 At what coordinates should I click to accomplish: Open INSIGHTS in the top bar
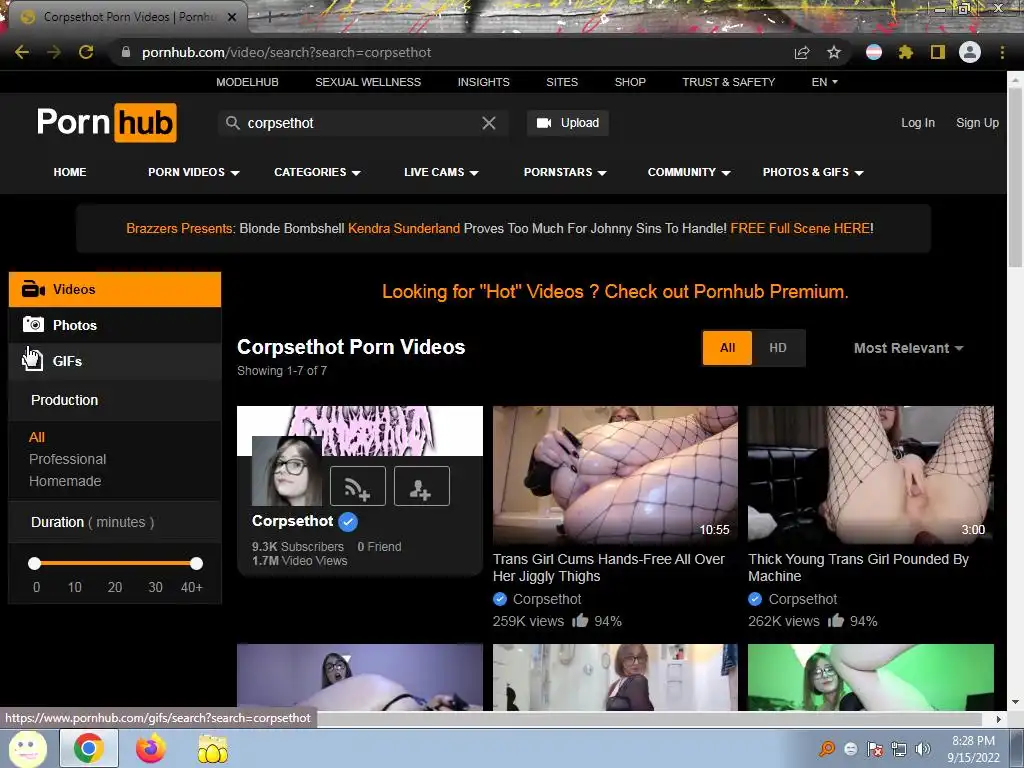click(x=483, y=82)
